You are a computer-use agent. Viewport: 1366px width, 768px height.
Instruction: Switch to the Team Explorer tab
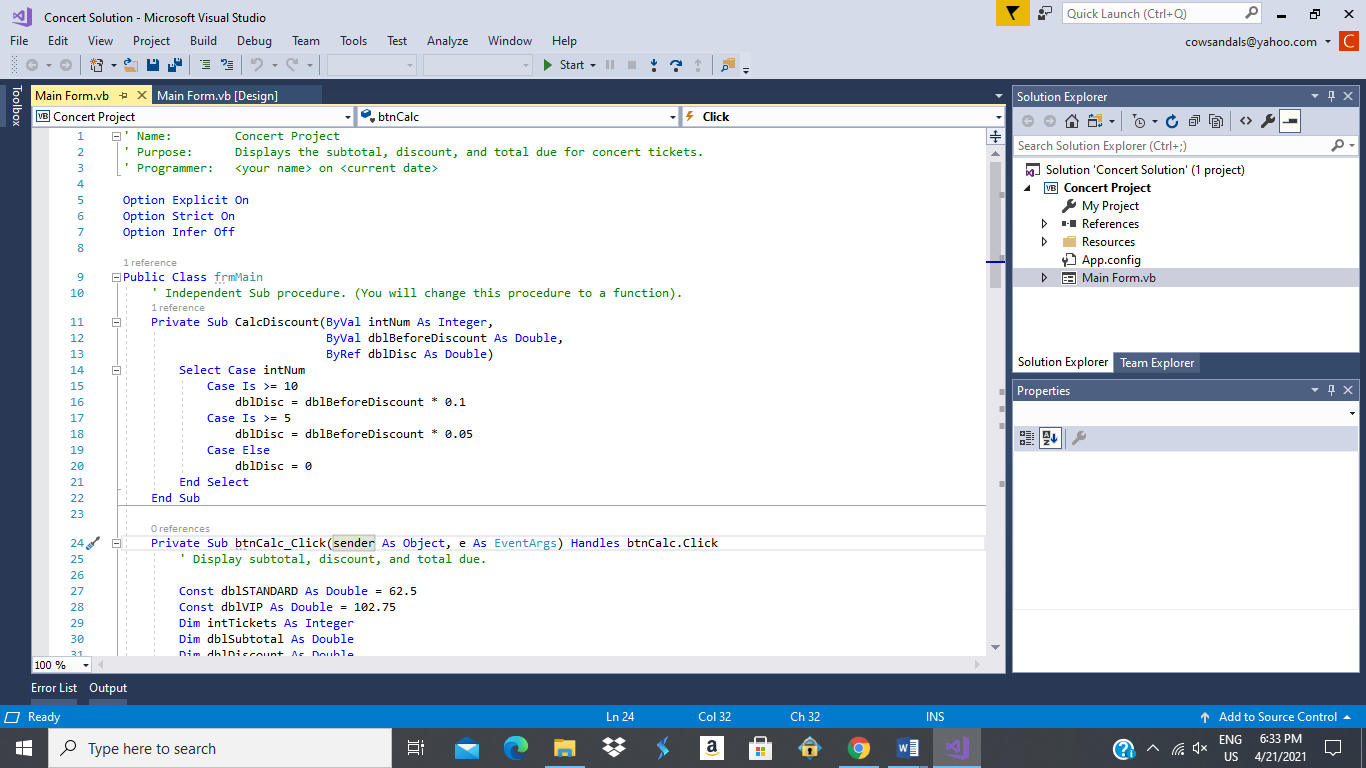[1157, 363]
